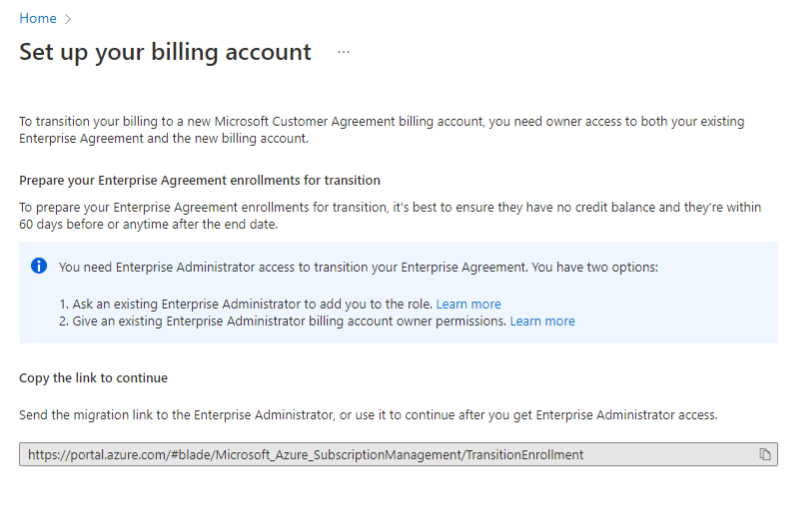Screen dimensions: 808x522
Task: Click the You need Enterprise Administrator access message
Action: [x=358, y=267]
